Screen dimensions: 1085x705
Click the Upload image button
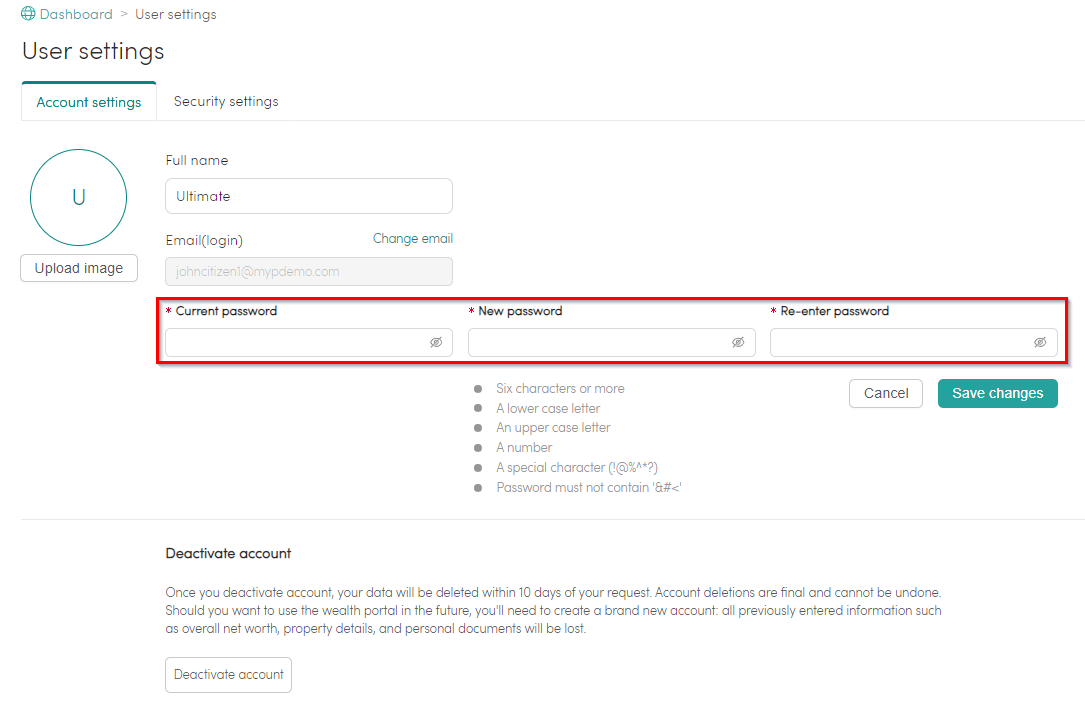[x=79, y=268]
